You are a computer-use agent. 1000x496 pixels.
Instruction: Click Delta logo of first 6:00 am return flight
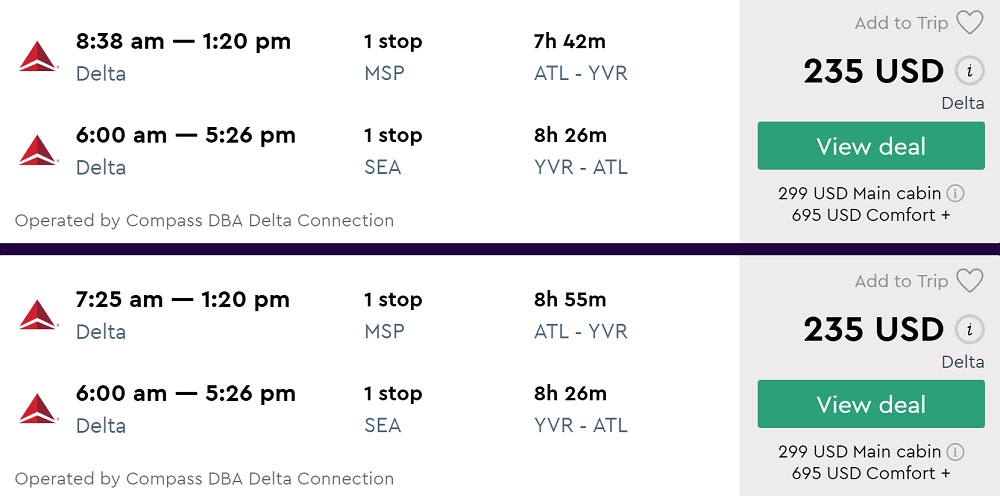(38, 151)
